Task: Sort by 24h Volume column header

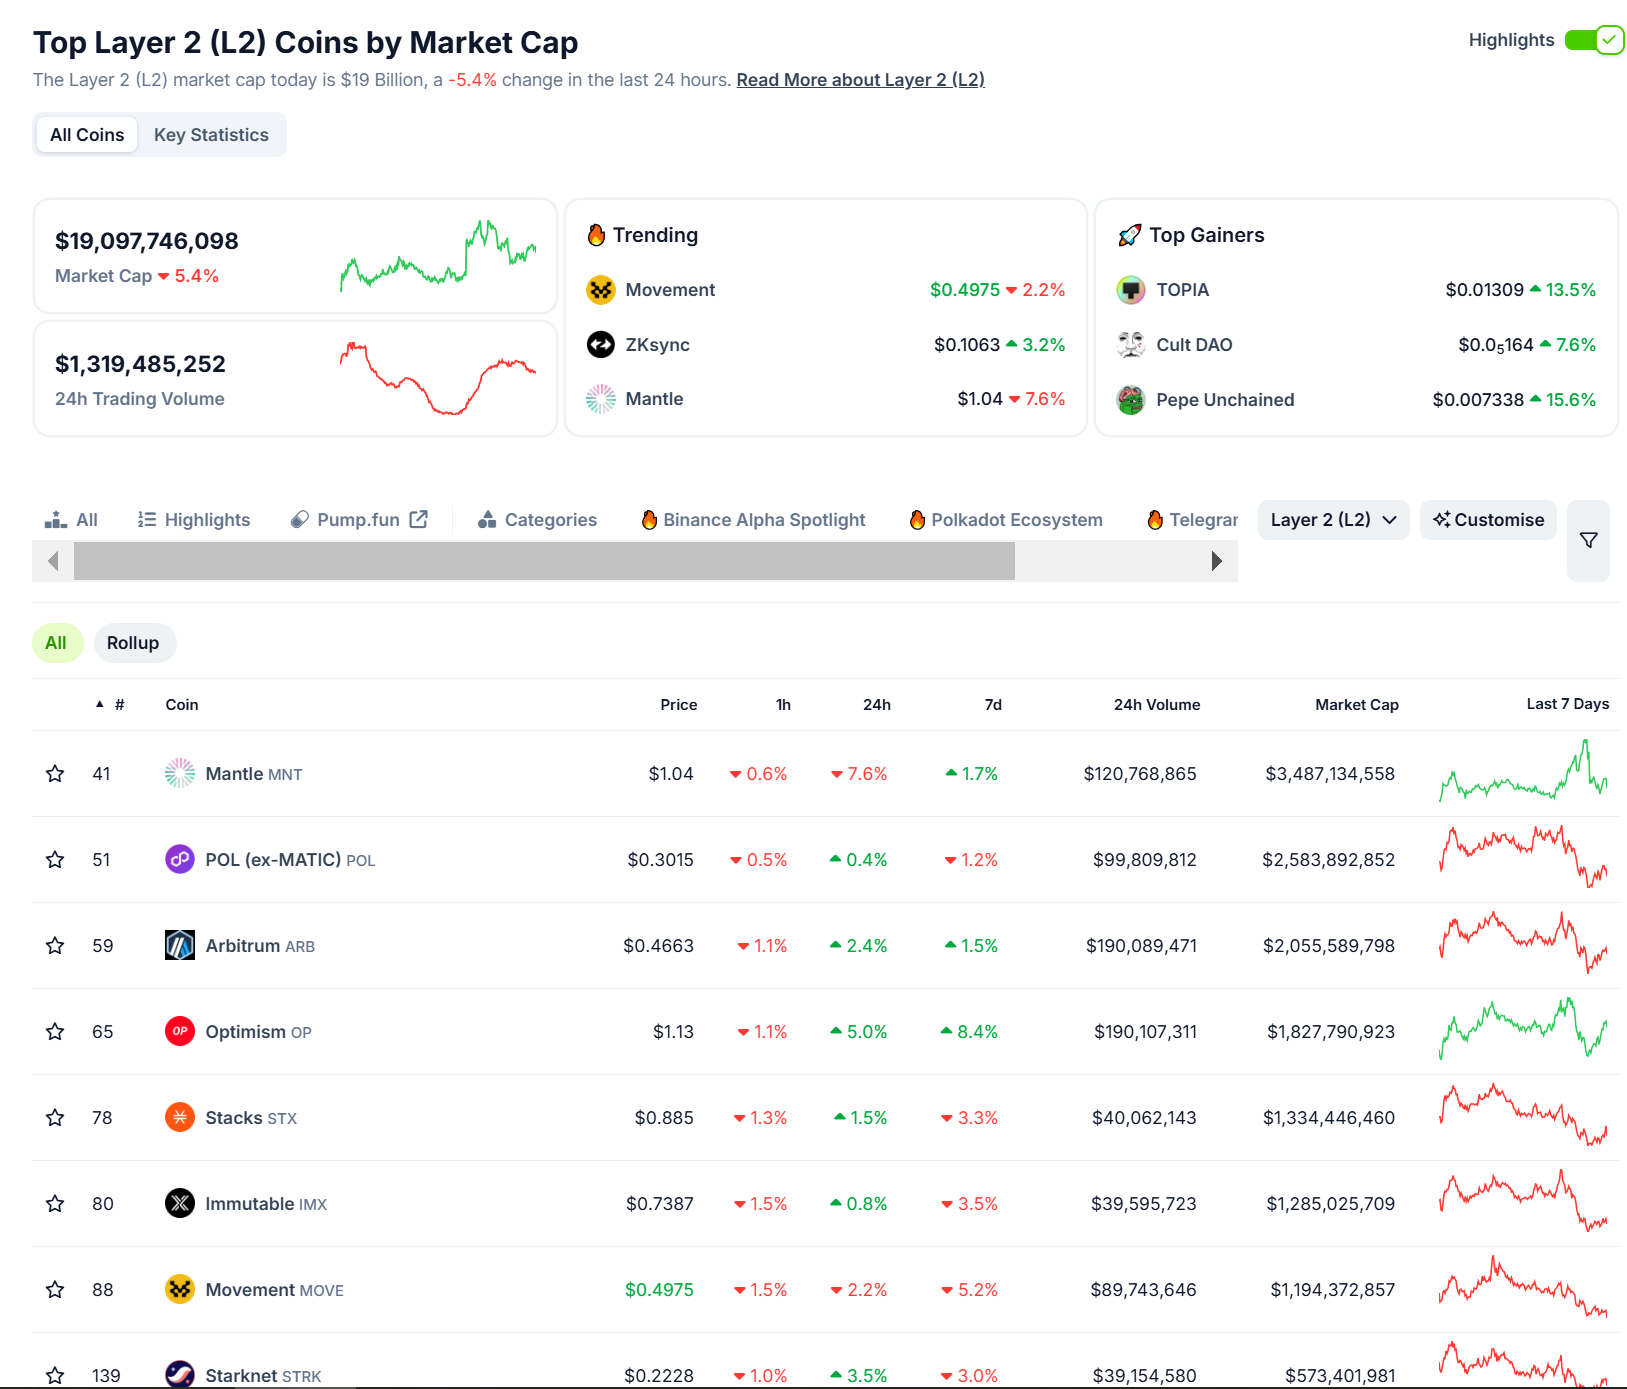Action: (x=1157, y=705)
